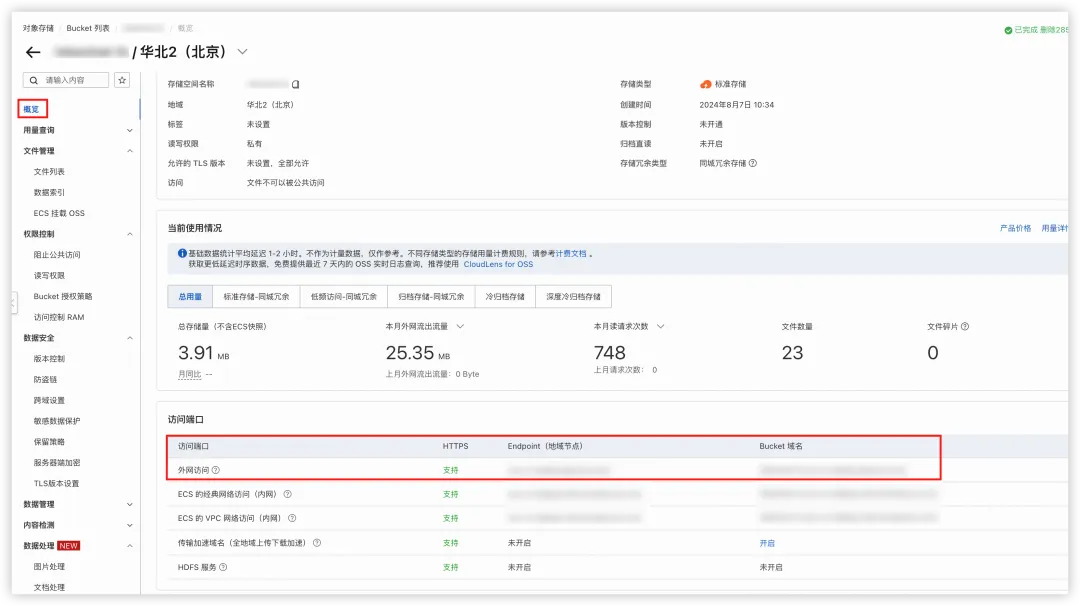This screenshot has height=606, width=1080.
Task: Expand the 用量查询 menu section
Action: 129,130
